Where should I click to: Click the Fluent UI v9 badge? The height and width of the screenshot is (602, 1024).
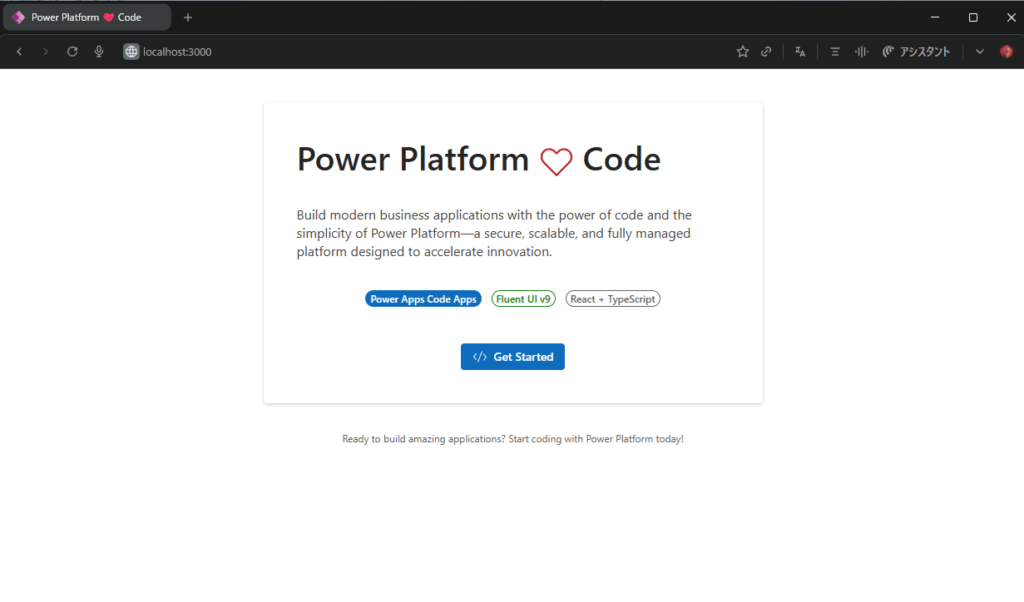523,299
